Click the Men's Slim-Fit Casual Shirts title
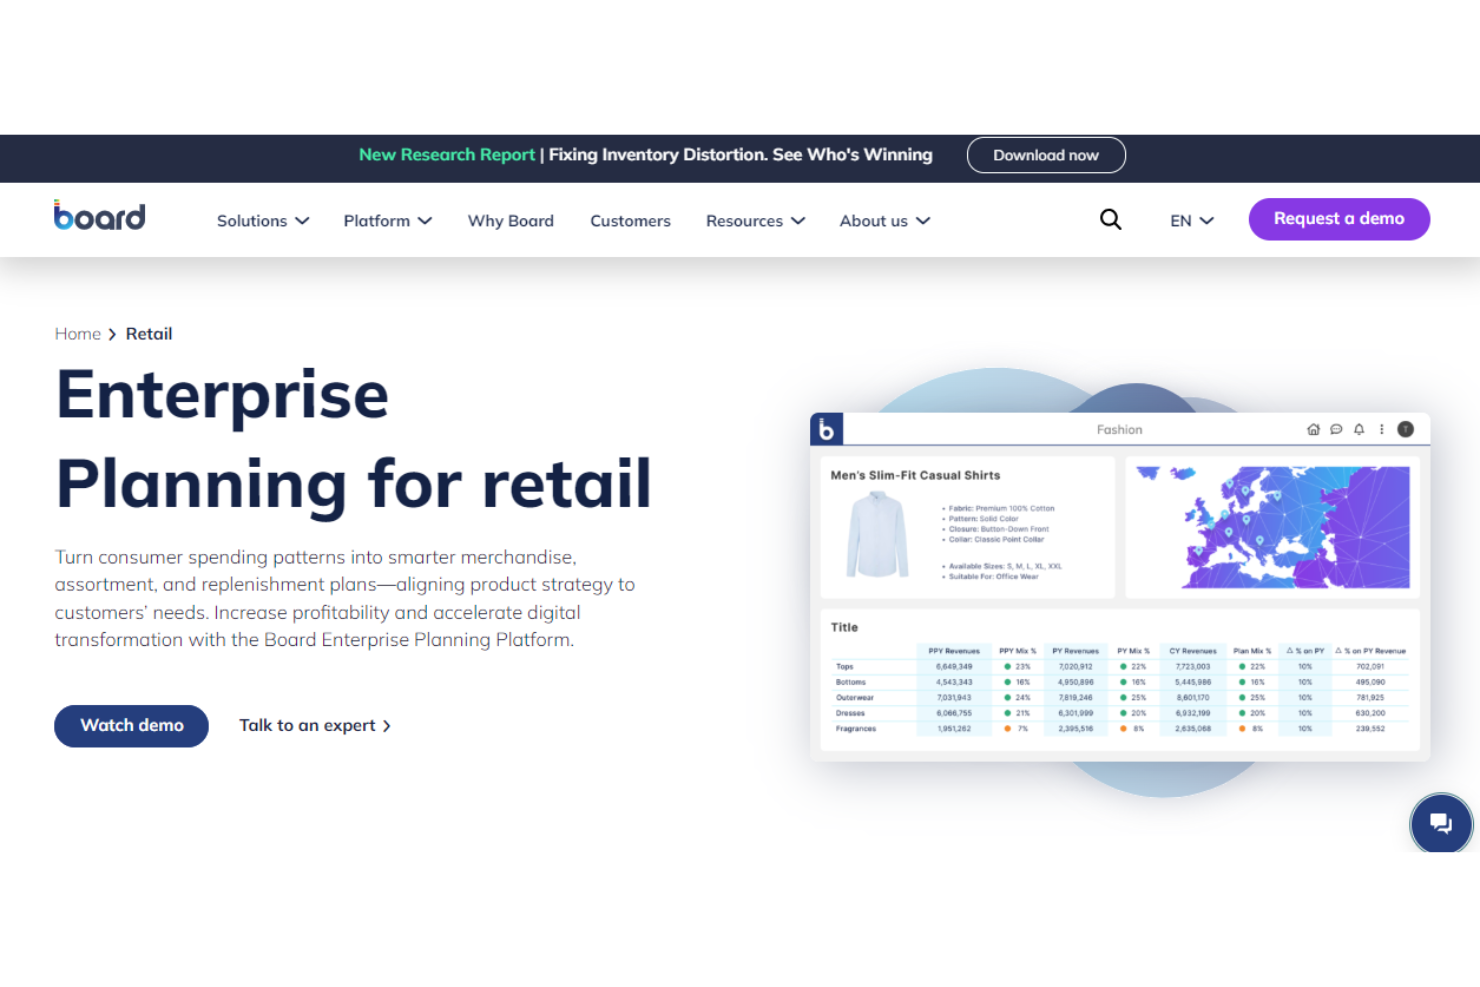Viewport: 1480px width, 987px height. 915,476
